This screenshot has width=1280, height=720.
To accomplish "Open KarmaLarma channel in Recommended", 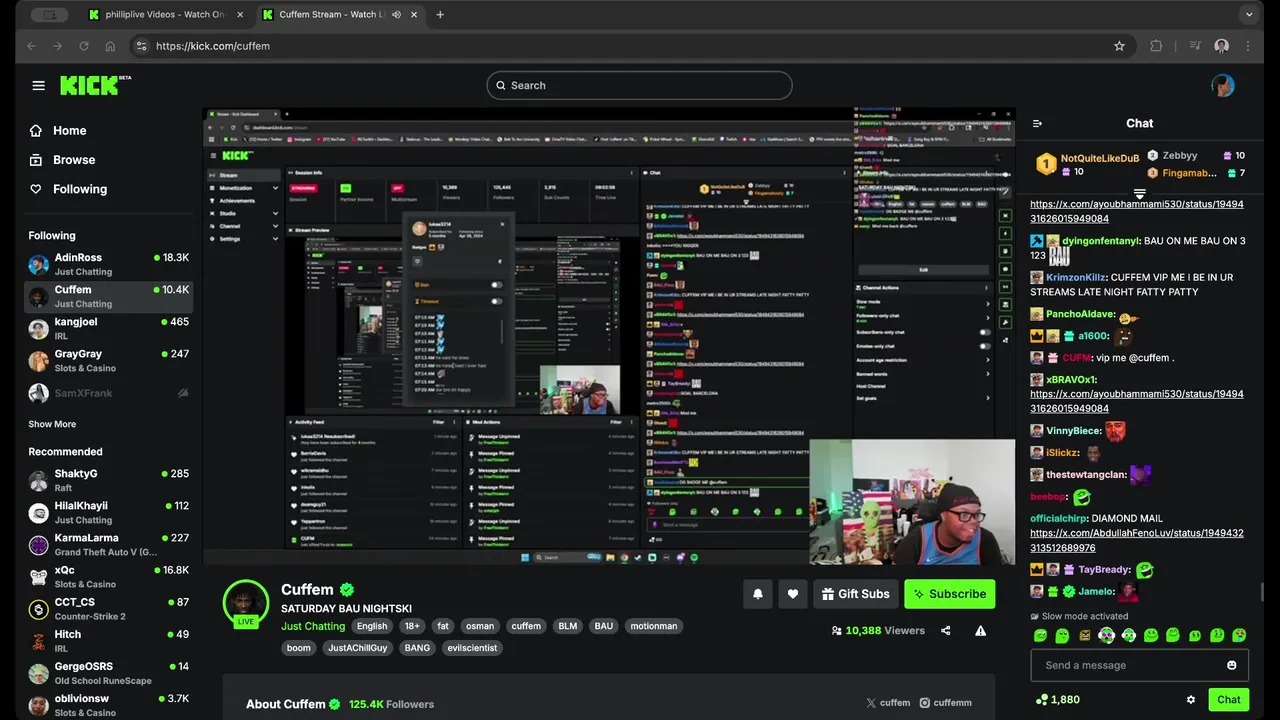I will tap(108, 545).
